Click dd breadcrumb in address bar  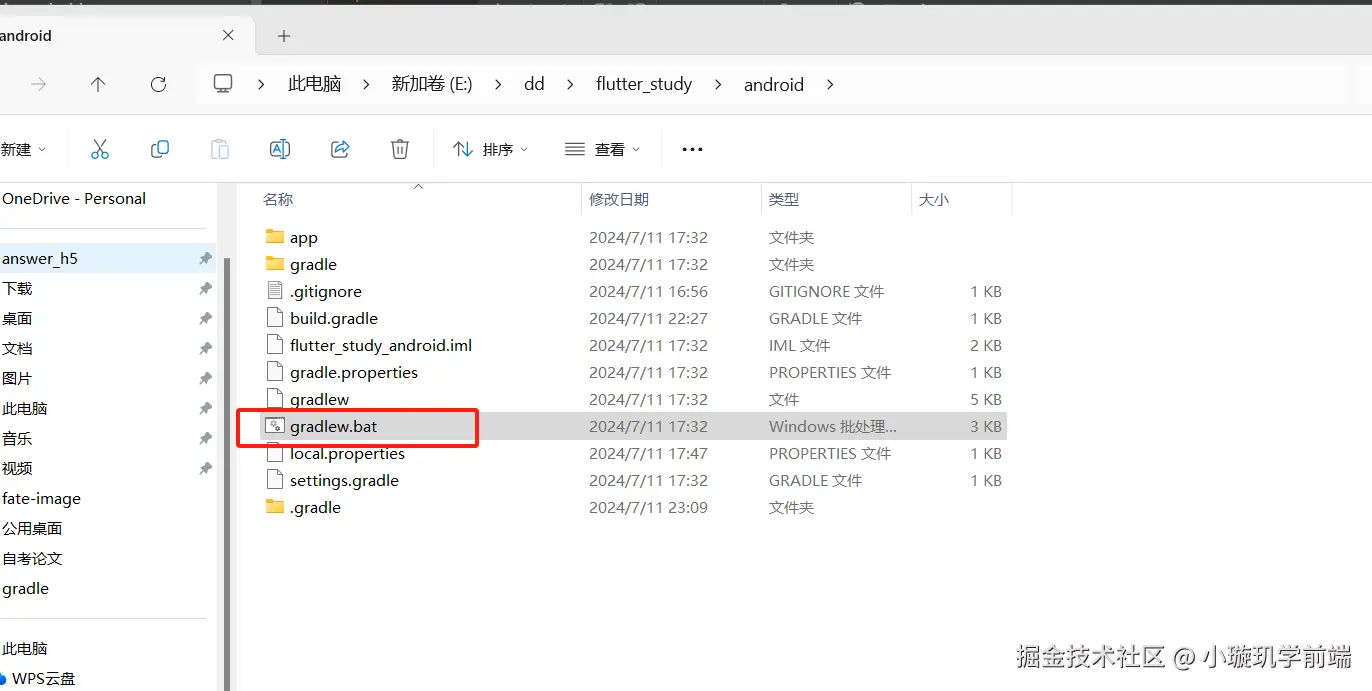pos(534,85)
